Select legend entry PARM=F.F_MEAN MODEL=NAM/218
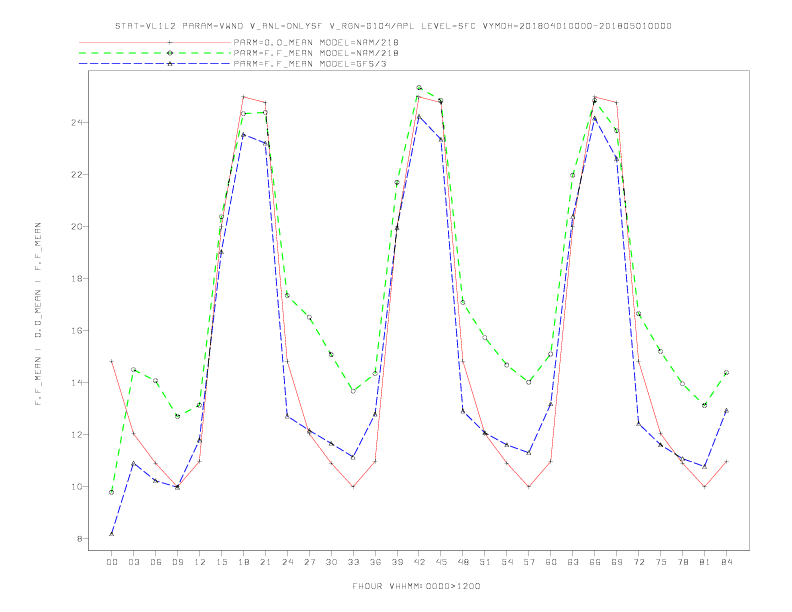The height and width of the screenshot is (612, 792). coord(316,53)
